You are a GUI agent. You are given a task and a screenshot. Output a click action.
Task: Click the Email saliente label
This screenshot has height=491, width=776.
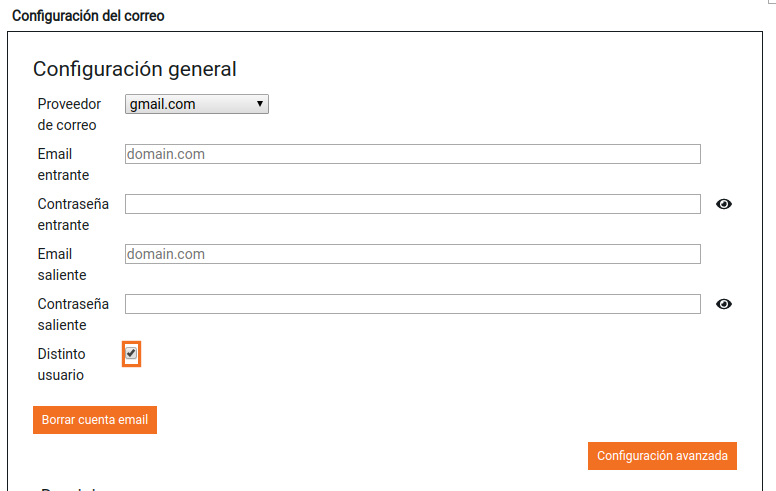click(x=62, y=264)
